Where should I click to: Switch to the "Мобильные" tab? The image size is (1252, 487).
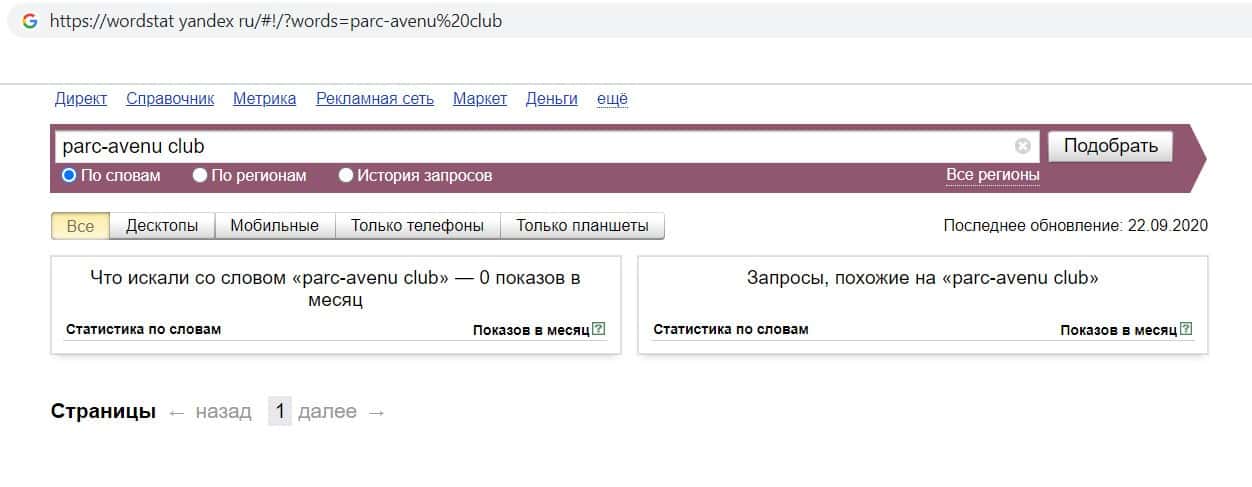pos(274,225)
